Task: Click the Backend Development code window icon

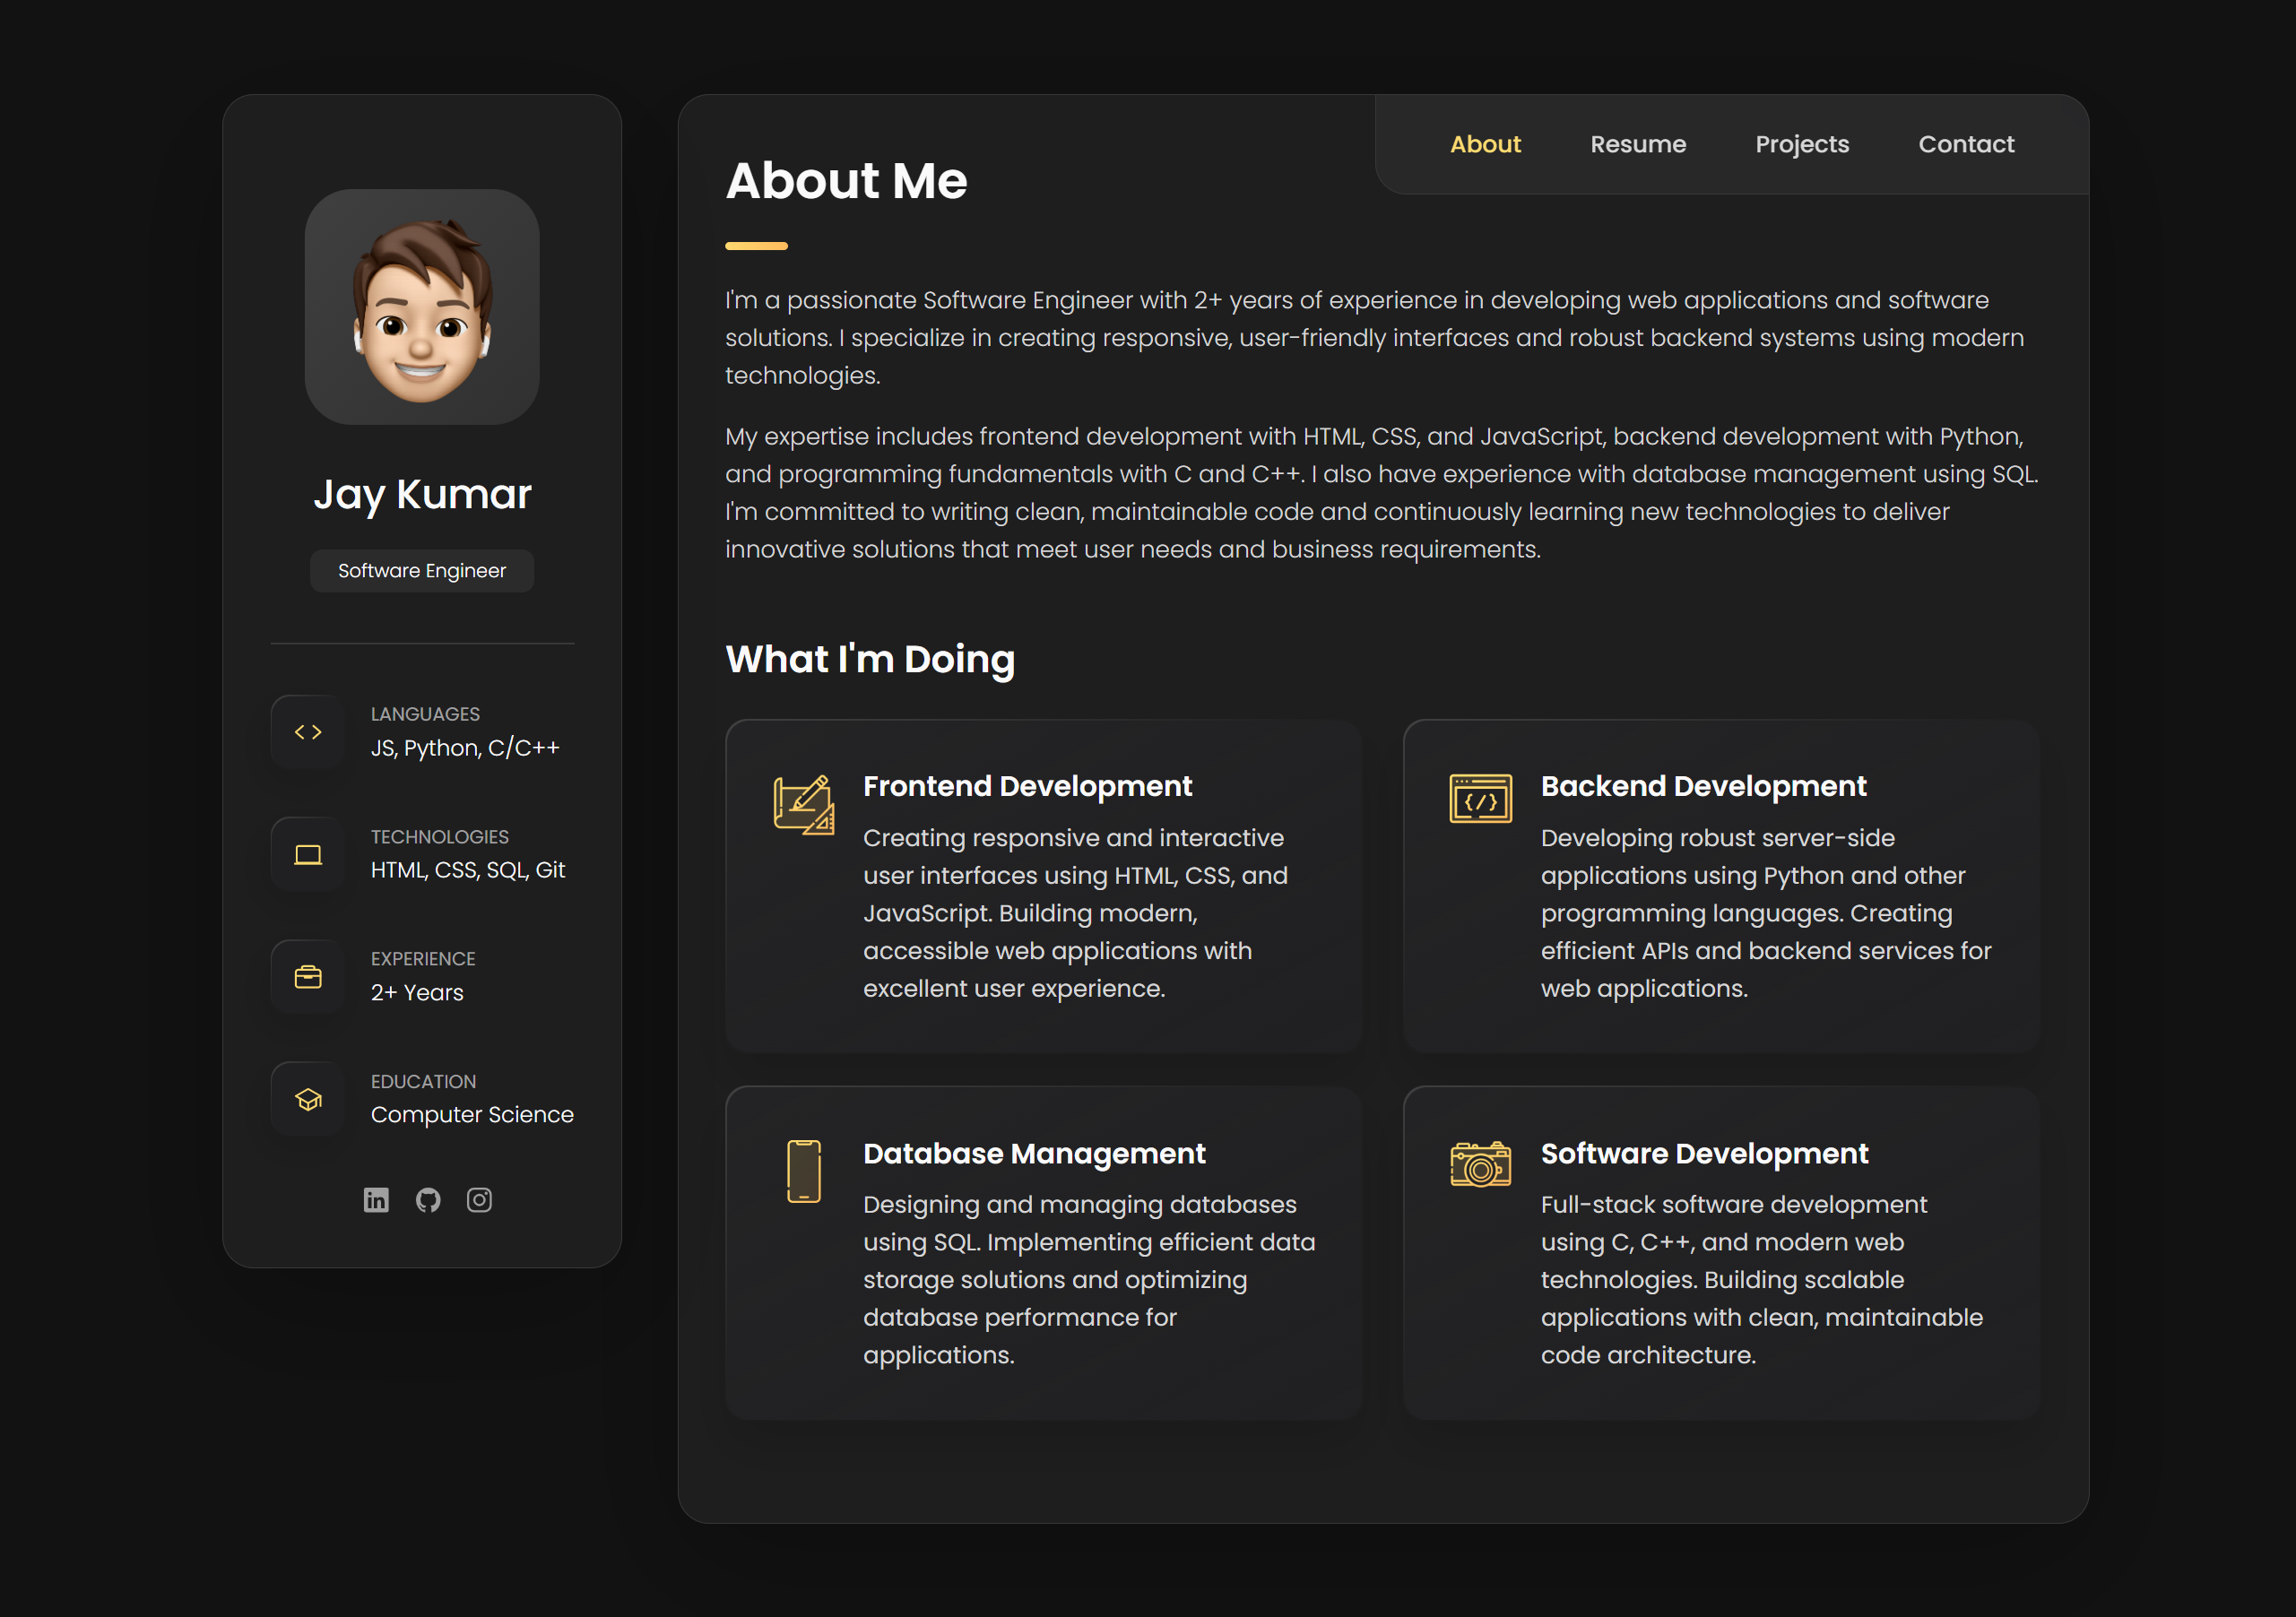Action: pyautogui.click(x=1480, y=798)
